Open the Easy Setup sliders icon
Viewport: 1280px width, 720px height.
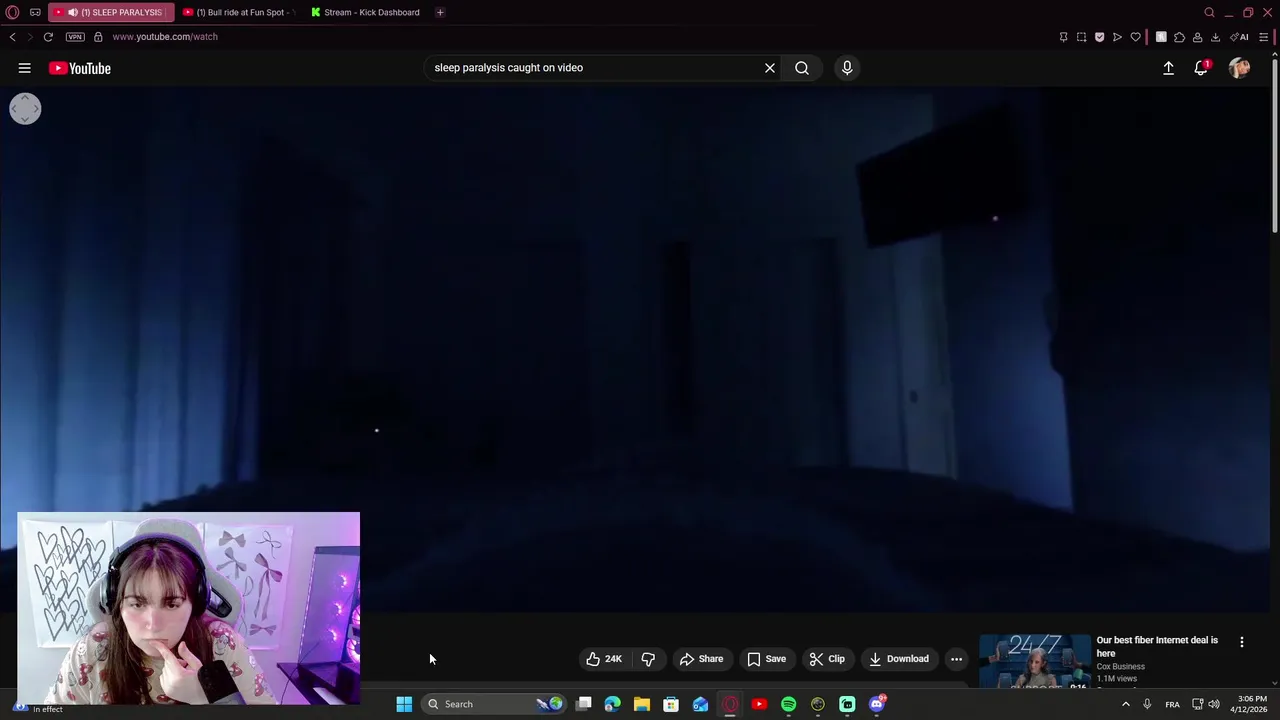1264,37
